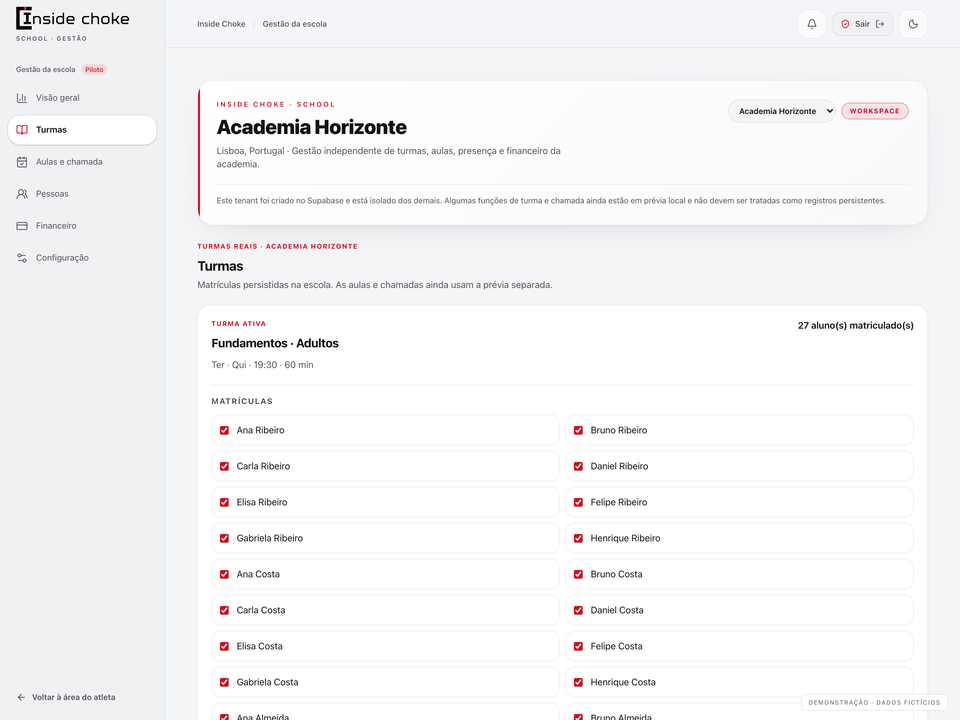
Task: Uncheck Henrique Ribeiro checkbox
Action: click(578, 538)
